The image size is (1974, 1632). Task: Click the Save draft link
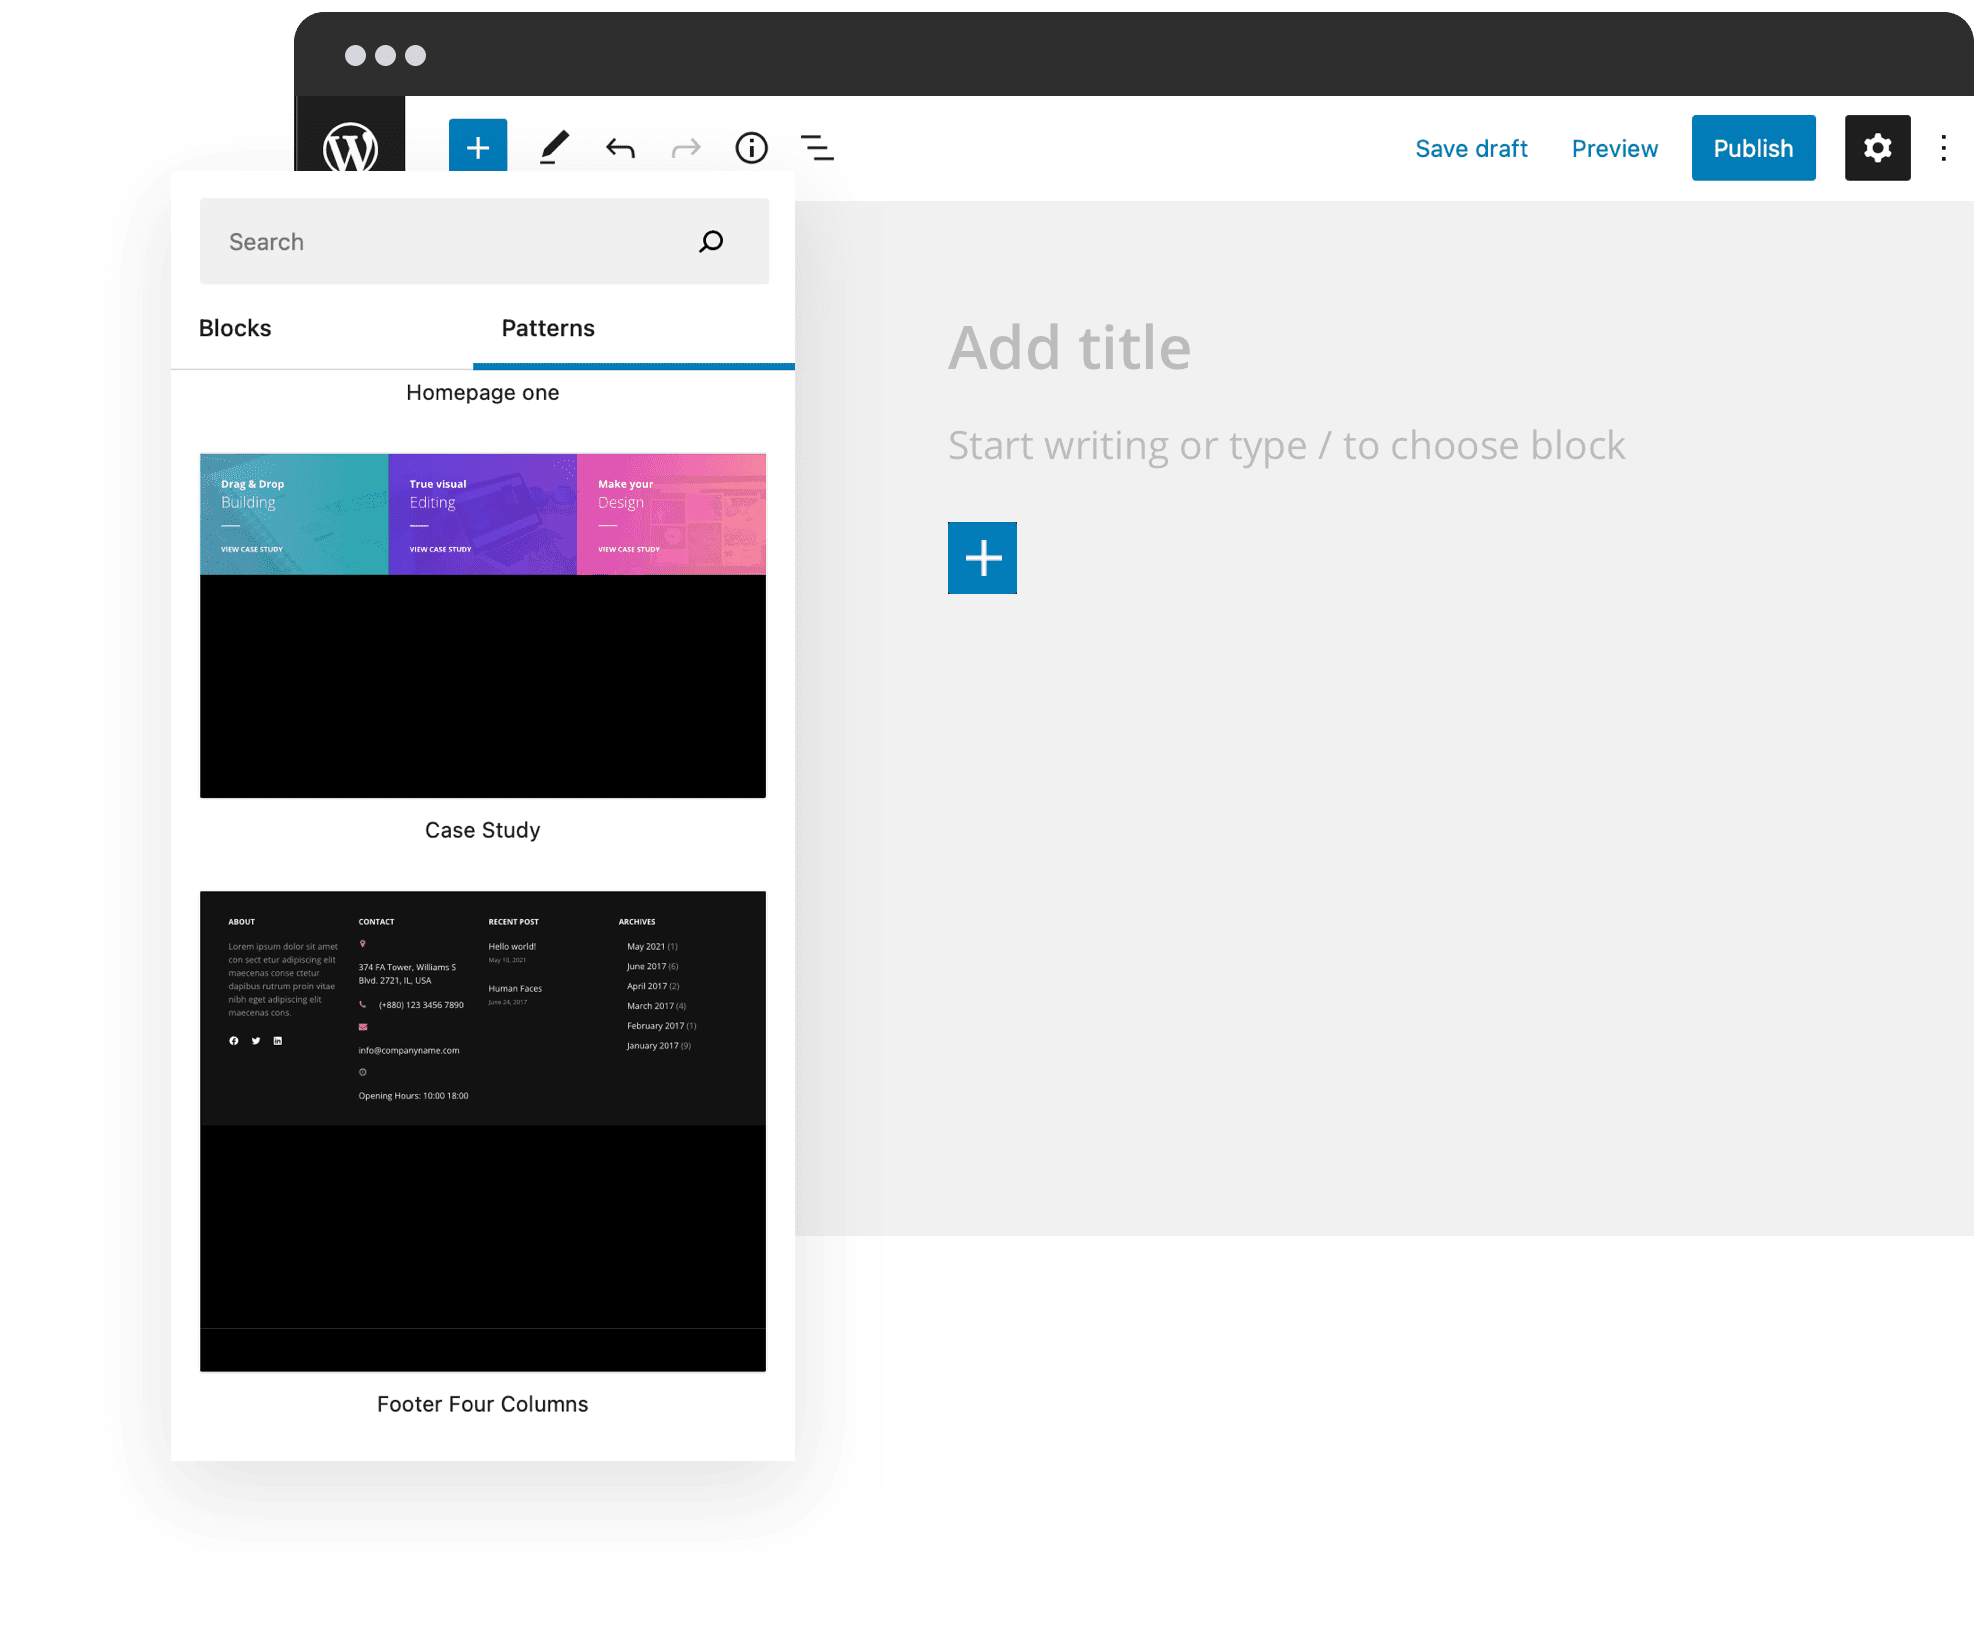(1471, 148)
